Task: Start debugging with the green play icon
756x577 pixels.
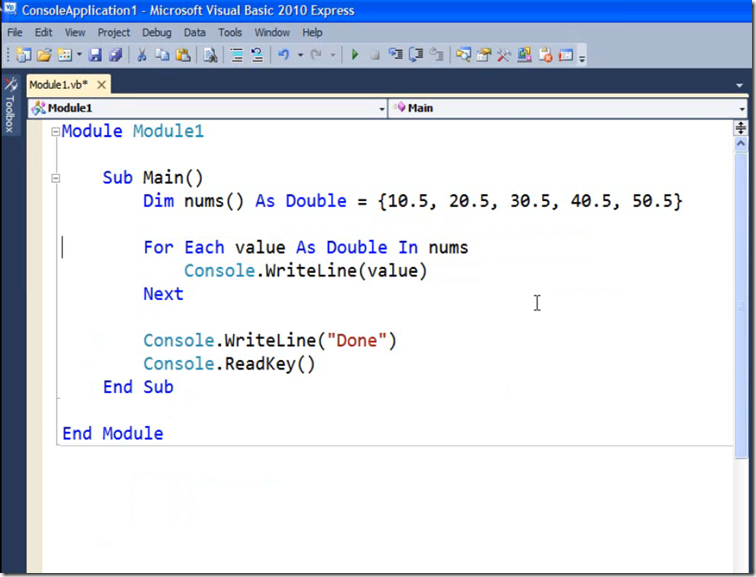Action: [355, 55]
